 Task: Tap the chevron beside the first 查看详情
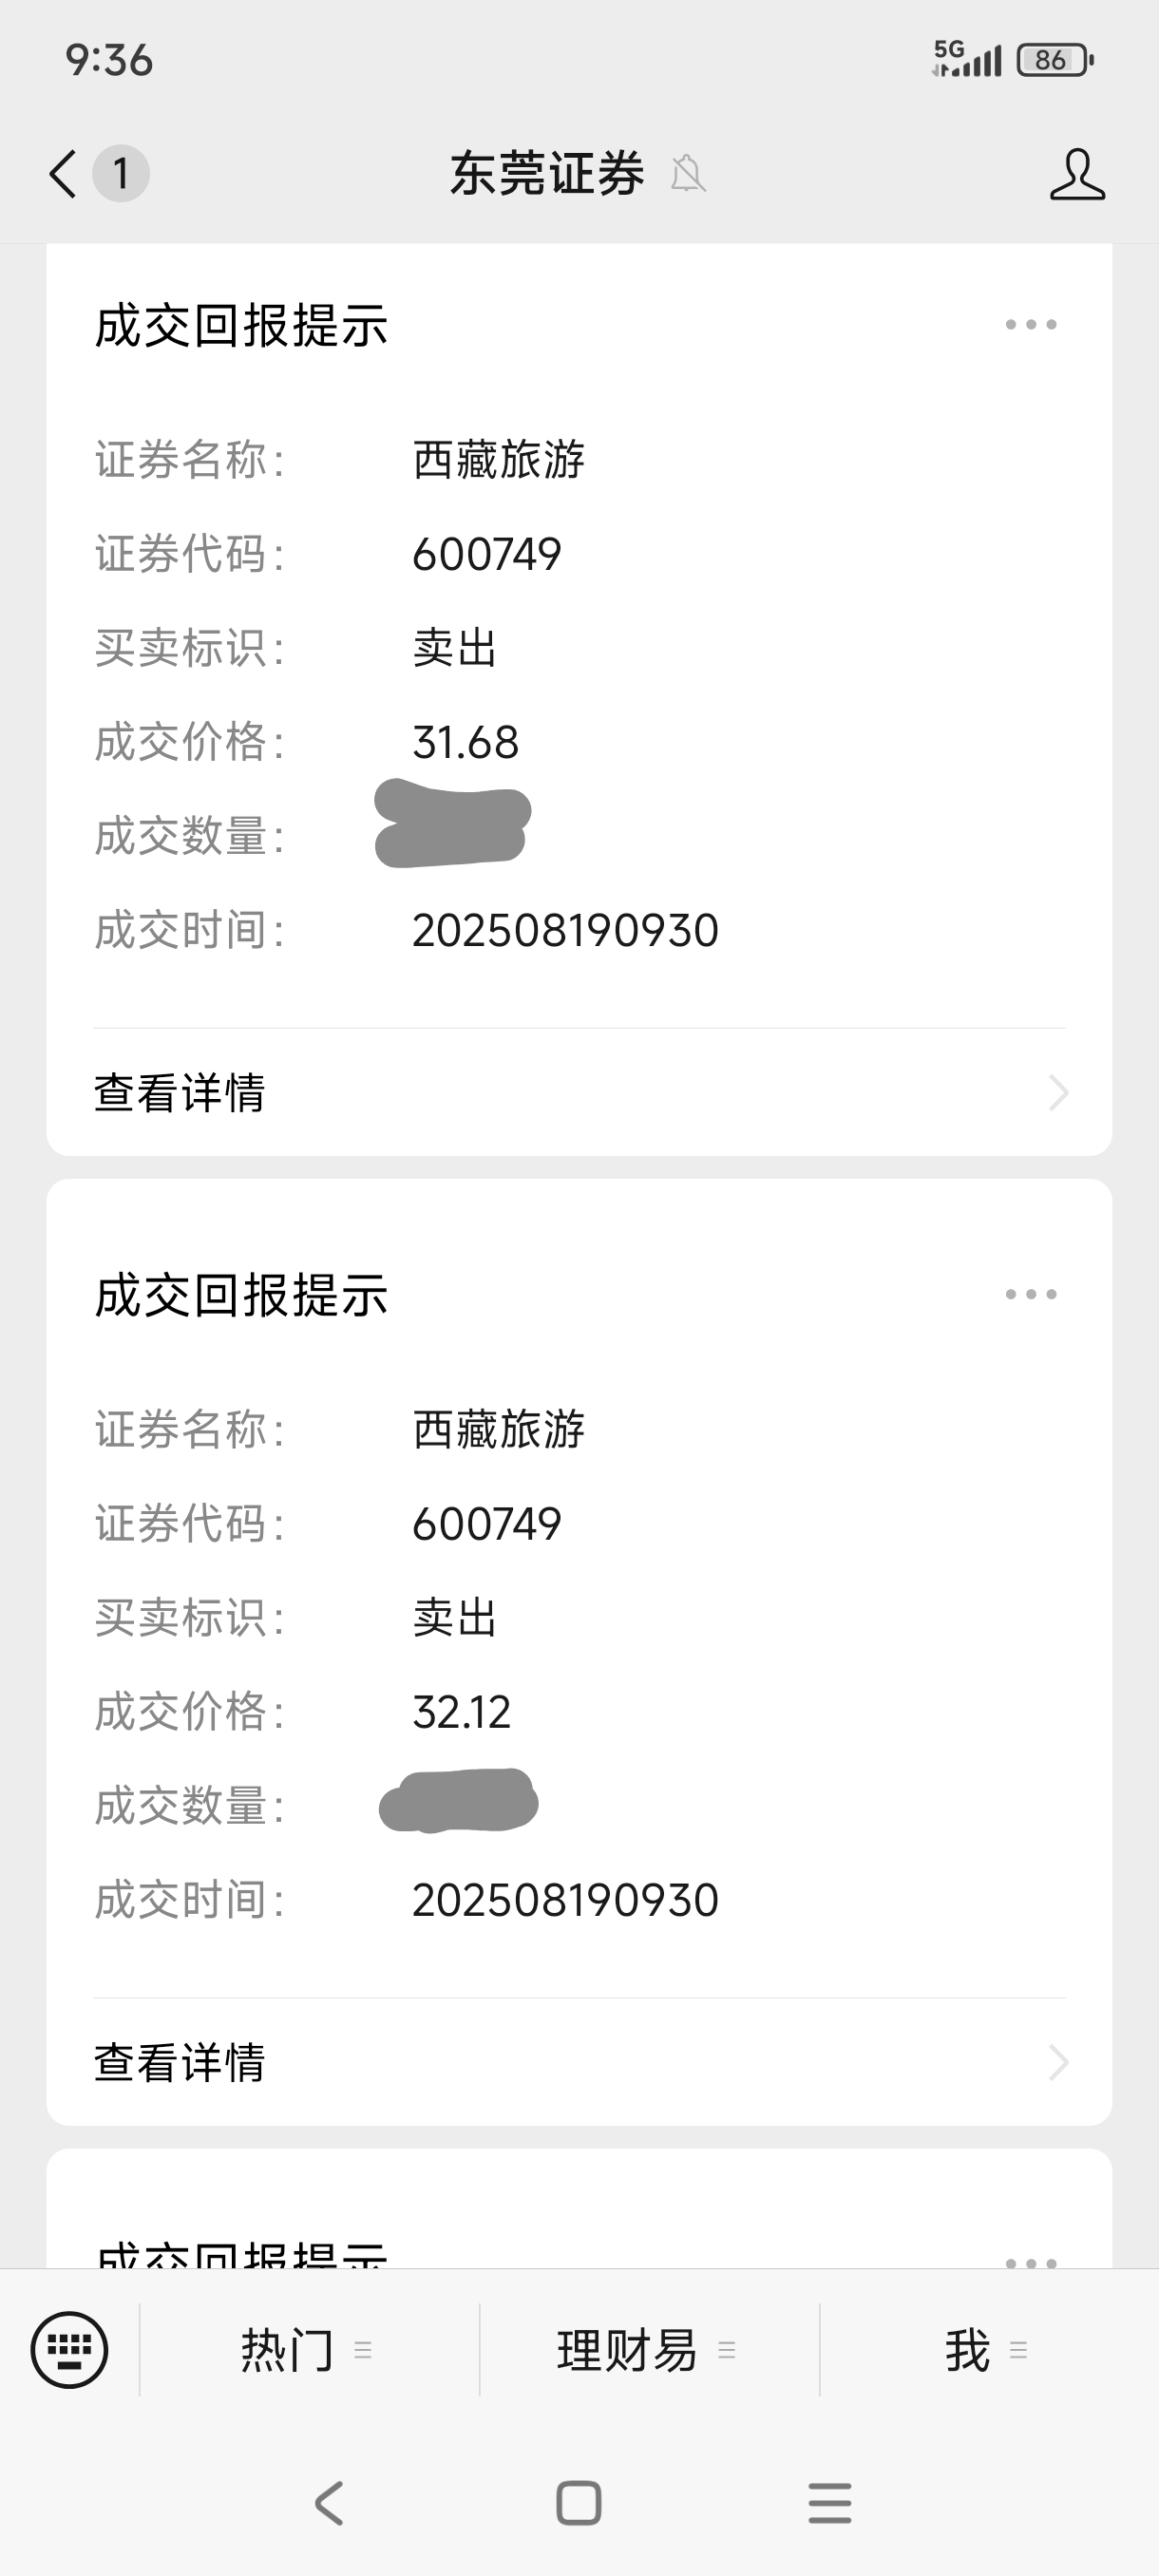tap(1059, 1092)
